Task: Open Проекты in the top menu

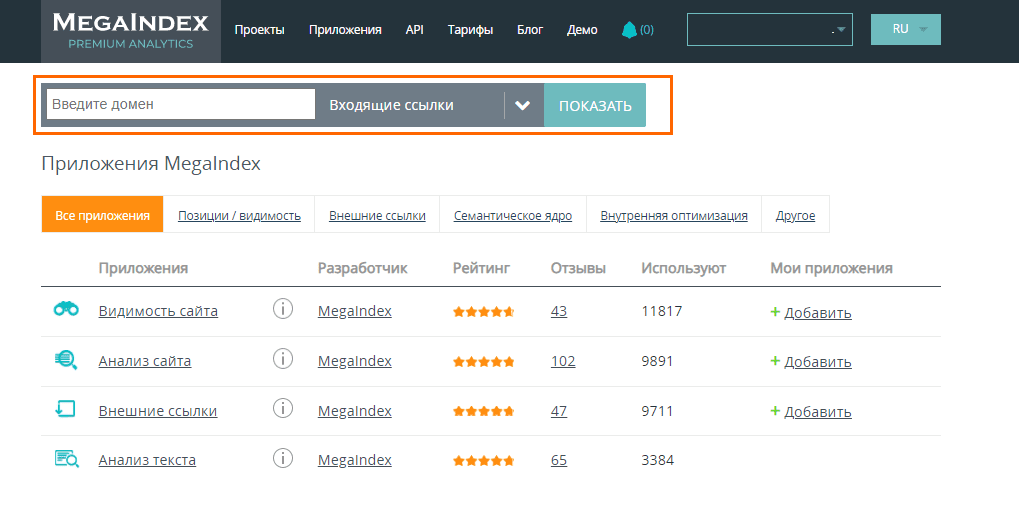Action: click(x=259, y=30)
